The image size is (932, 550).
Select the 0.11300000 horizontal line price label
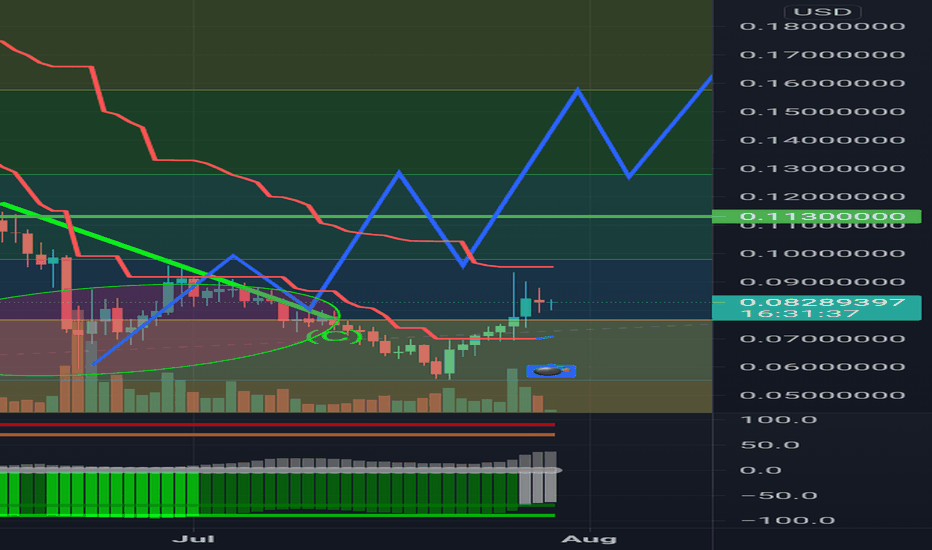(x=817, y=216)
